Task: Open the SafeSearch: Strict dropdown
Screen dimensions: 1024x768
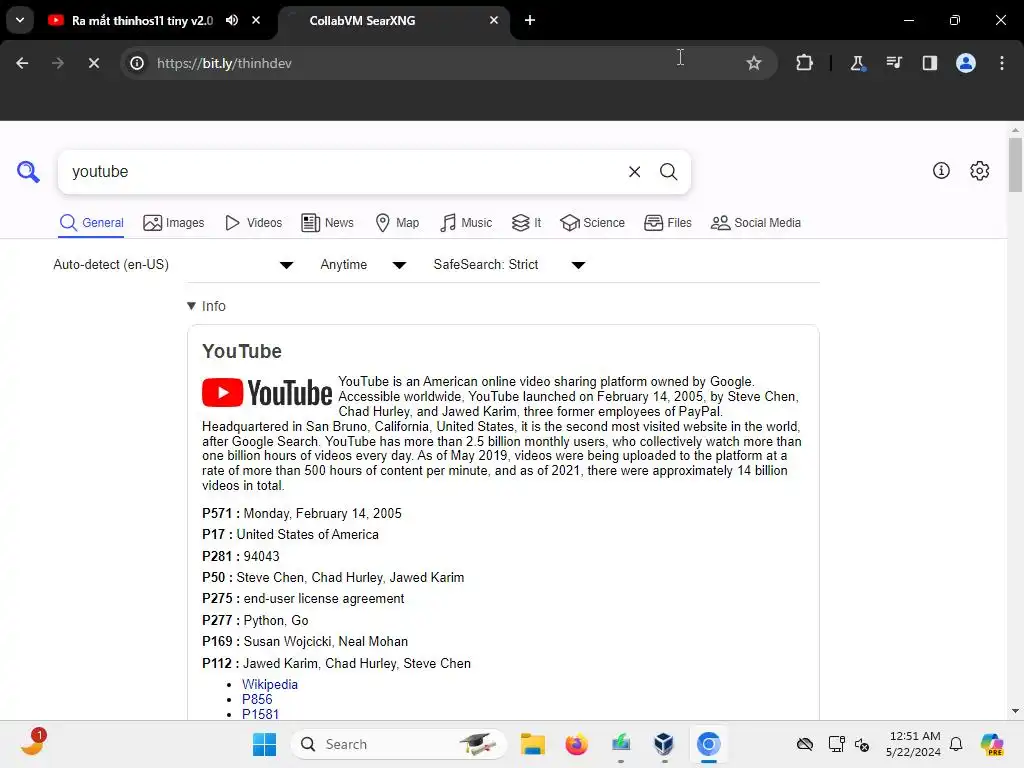Action: click(x=509, y=264)
